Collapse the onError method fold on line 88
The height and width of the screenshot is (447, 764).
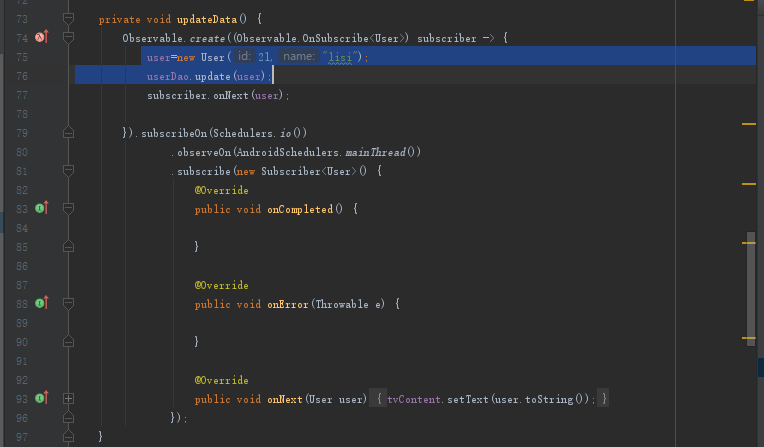68,304
